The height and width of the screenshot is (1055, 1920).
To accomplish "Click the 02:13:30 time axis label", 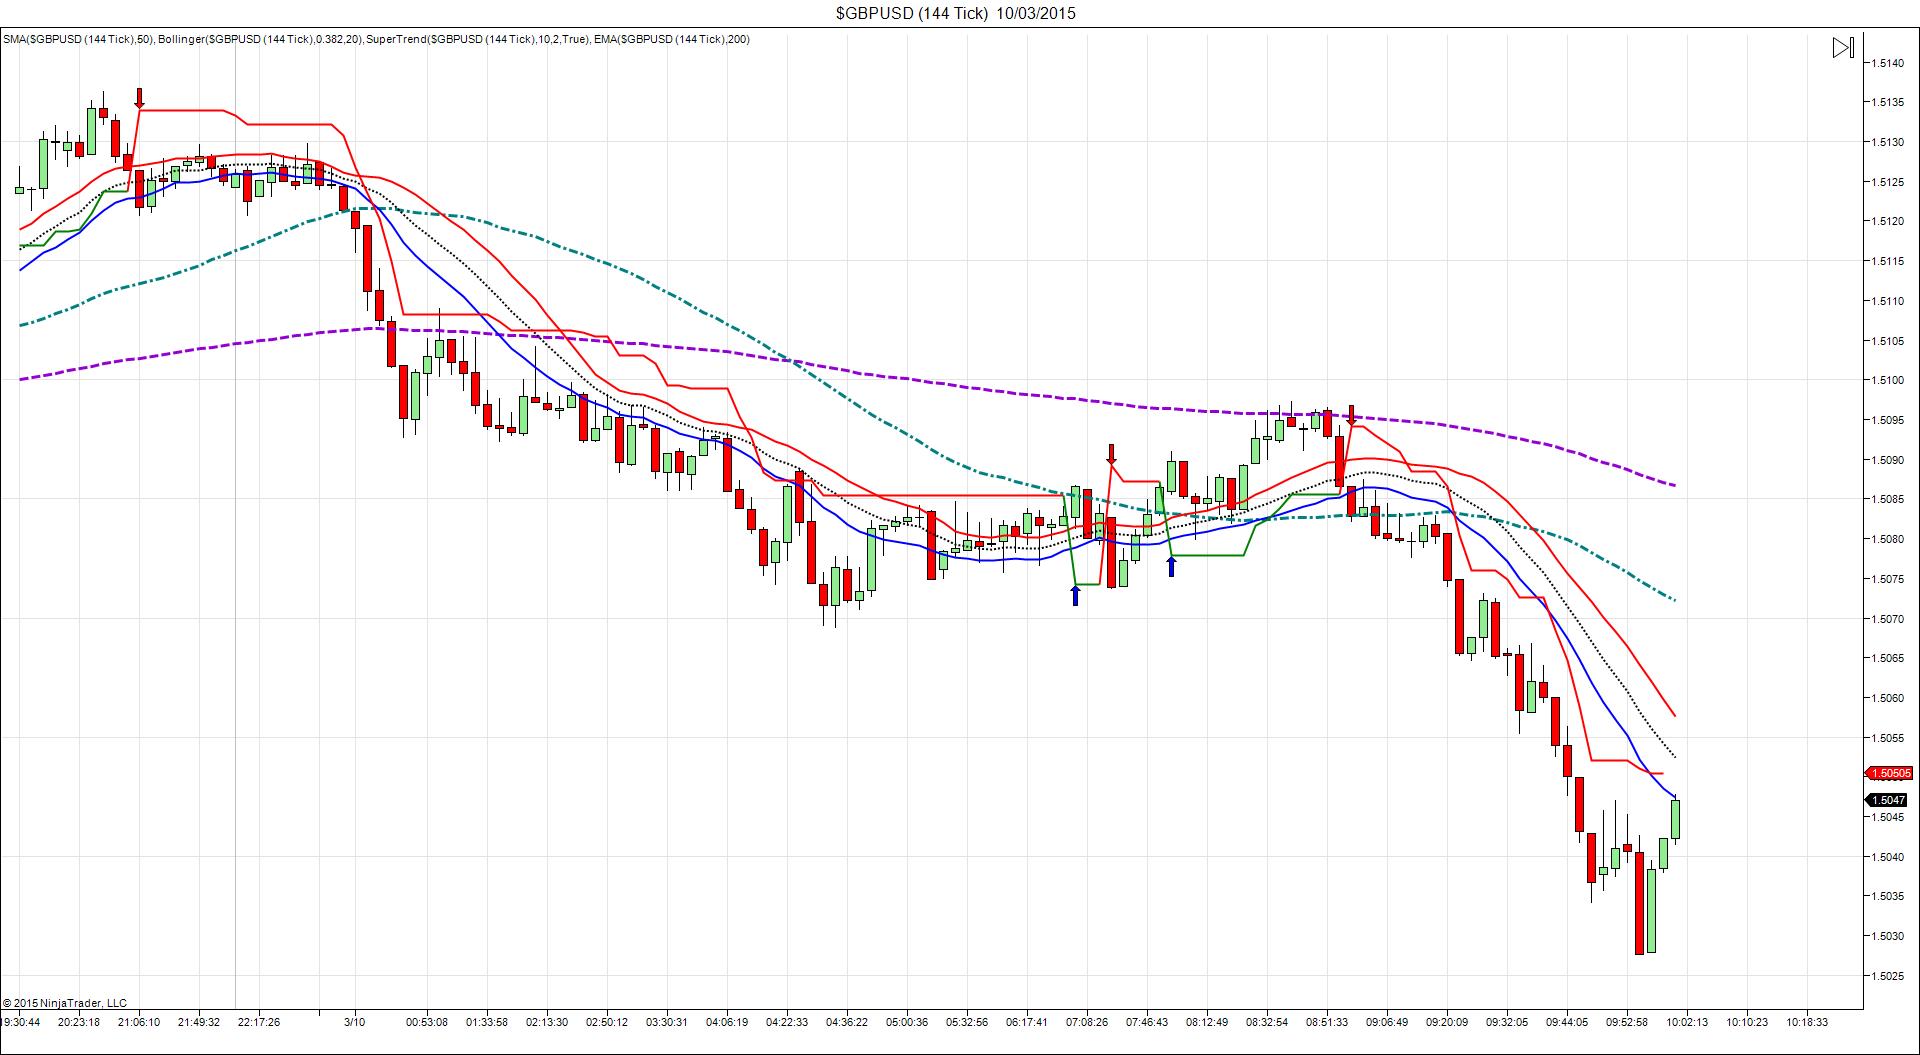I will (547, 1022).
